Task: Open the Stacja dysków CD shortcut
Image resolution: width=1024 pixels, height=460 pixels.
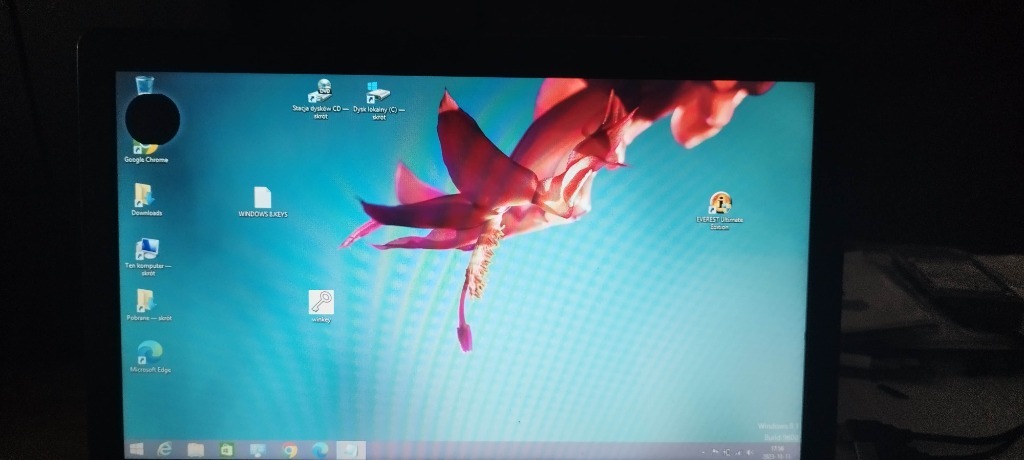Action: pos(321,93)
